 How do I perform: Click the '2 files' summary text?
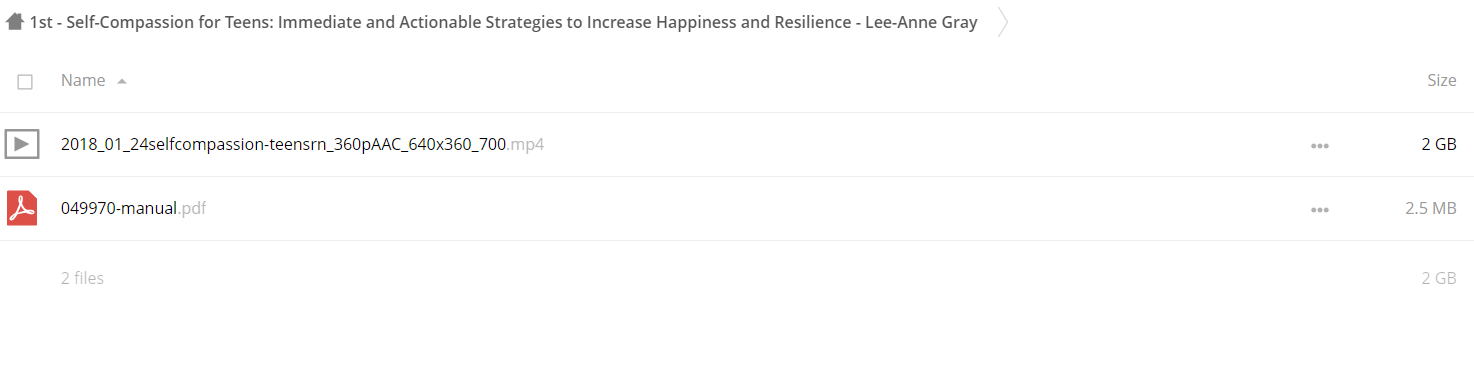(82, 278)
